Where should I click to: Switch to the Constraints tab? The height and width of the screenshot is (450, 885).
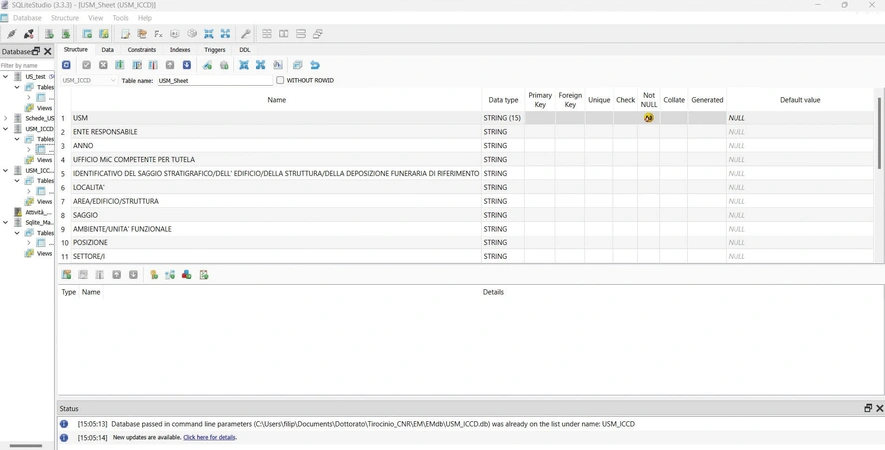pos(142,50)
